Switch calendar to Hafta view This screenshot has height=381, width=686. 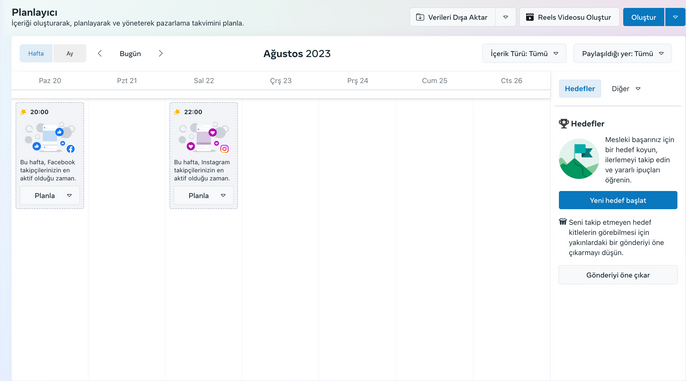[36, 53]
